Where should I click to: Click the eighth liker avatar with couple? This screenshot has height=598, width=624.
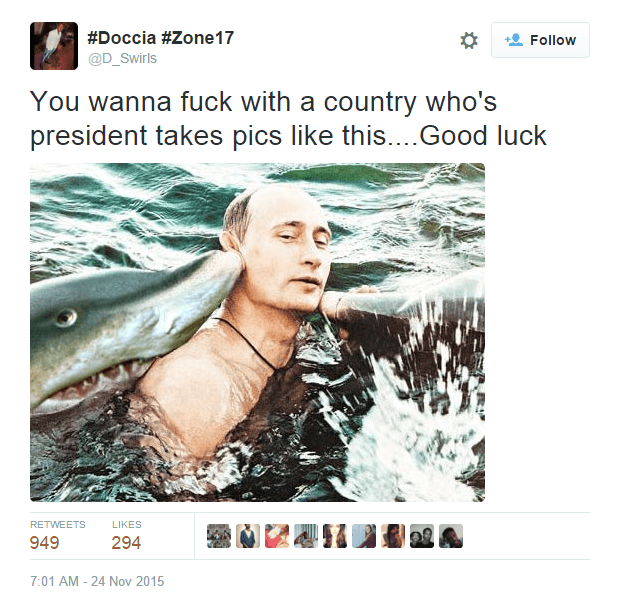click(422, 536)
